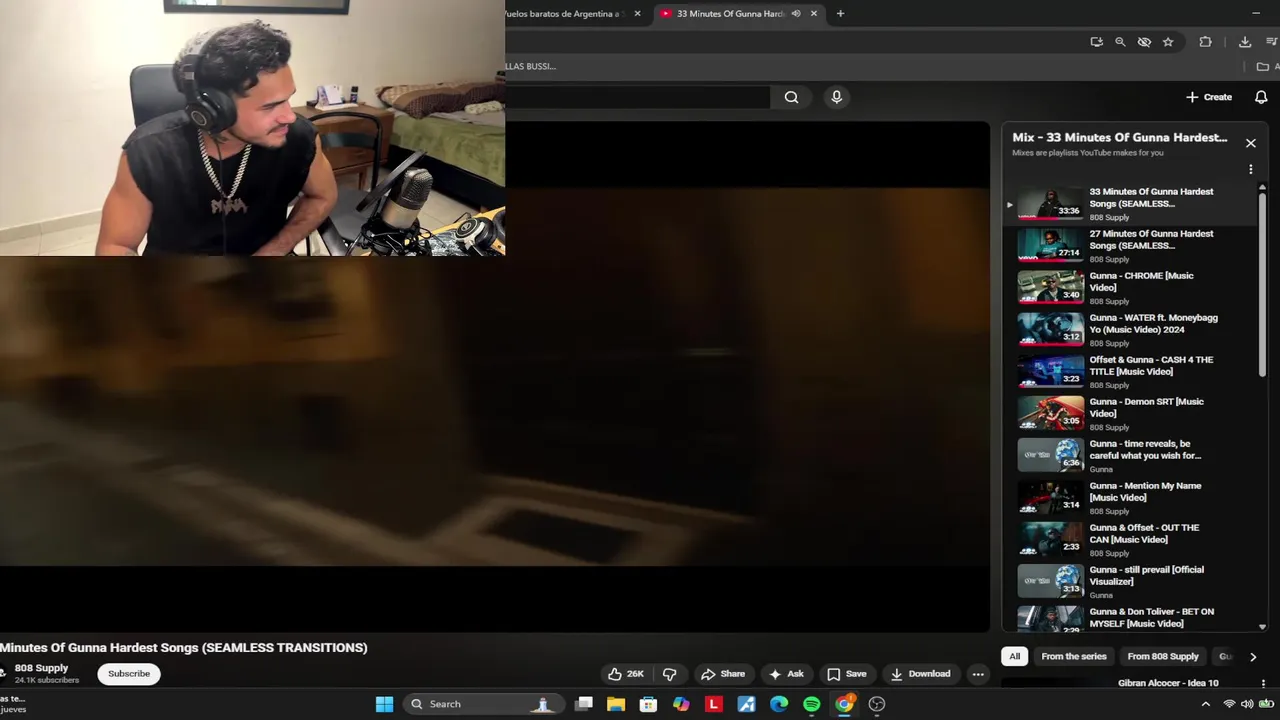Open Chrome downloads icon

coord(1245,42)
